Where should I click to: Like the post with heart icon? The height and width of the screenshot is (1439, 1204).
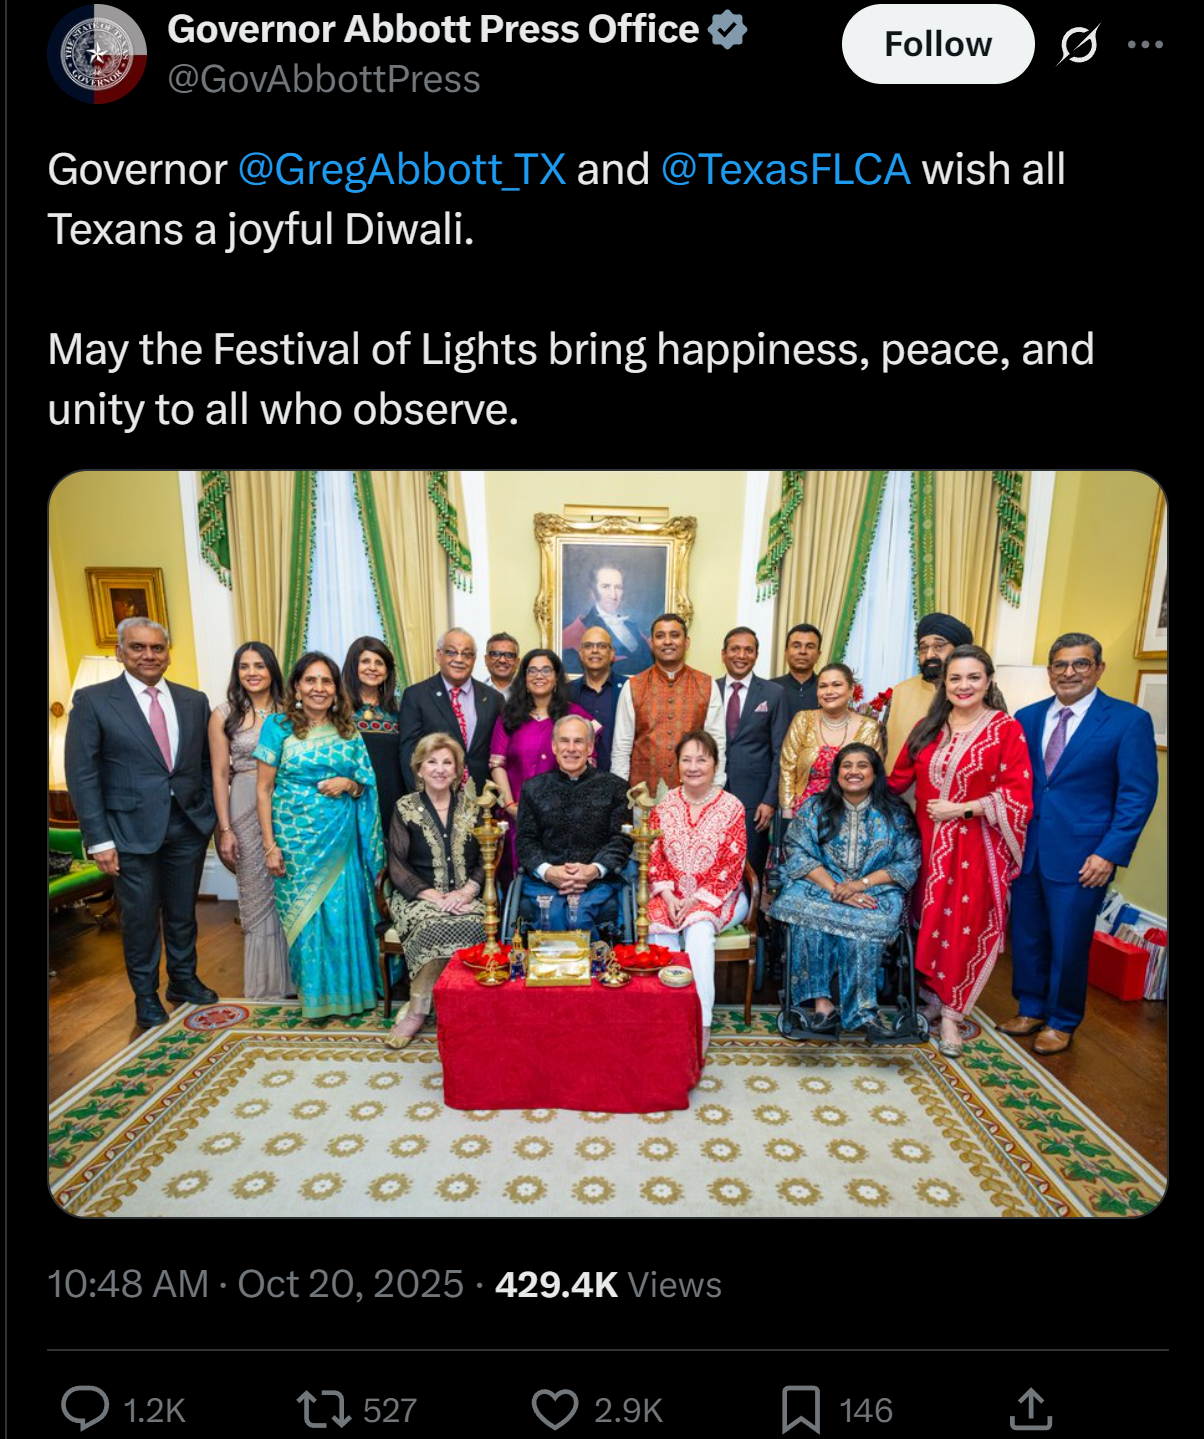coord(555,1409)
